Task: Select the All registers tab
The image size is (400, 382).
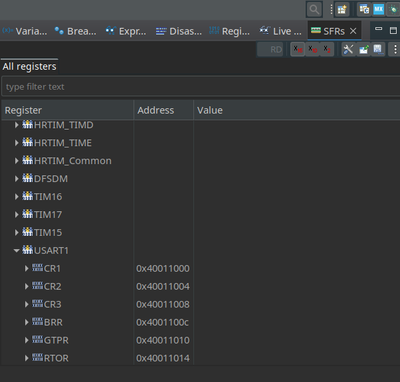Action: click(29, 66)
